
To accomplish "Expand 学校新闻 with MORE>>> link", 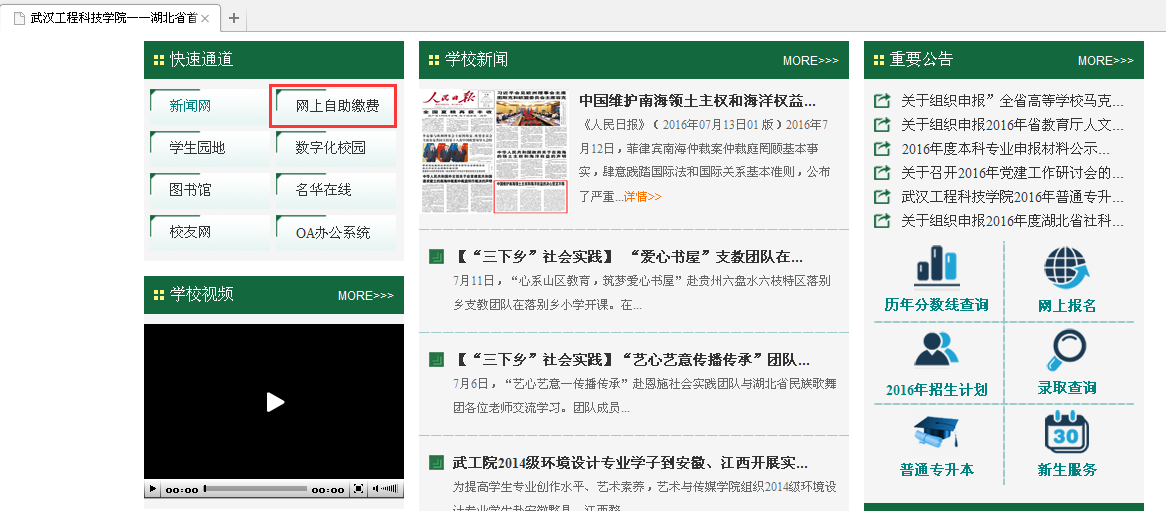I will (x=810, y=61).
